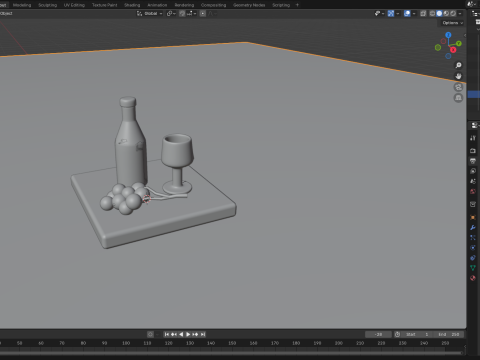Open the snapping options dropdown
Image resolution: width=480 pixels, height=360 pixels.
click(x=192, y=14)
